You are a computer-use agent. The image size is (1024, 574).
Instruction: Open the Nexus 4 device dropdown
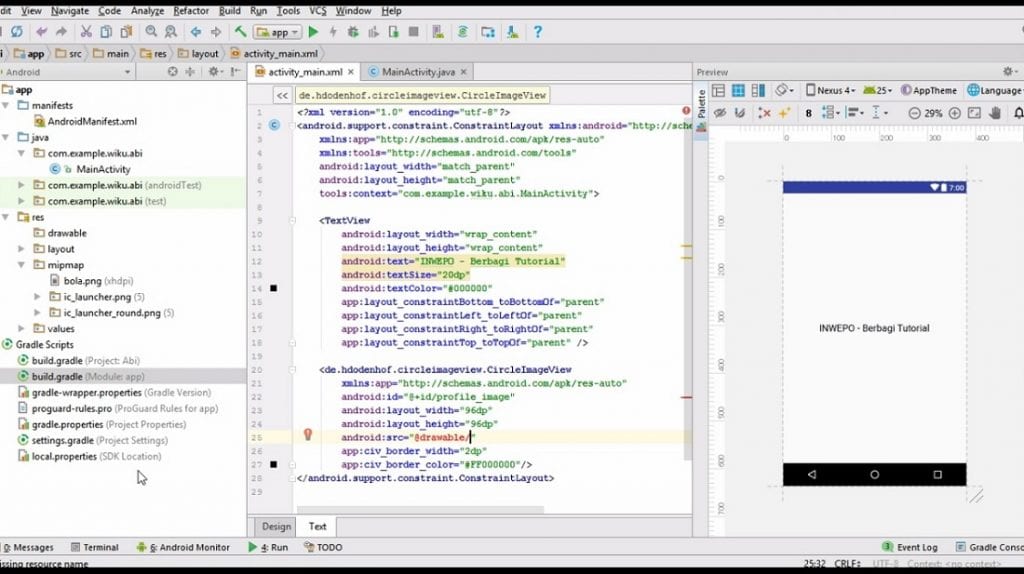(830, 90)
